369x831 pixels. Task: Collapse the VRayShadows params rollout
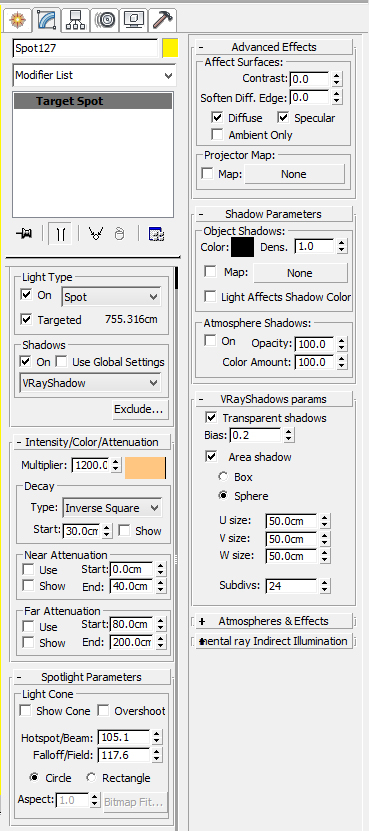point(274,399)
